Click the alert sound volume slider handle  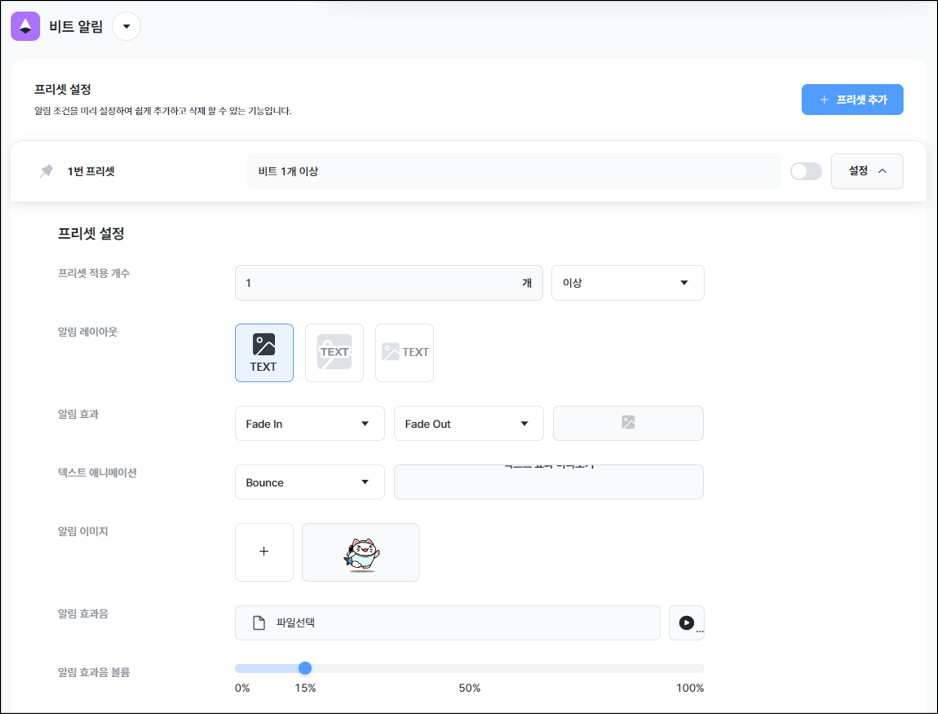coord(304,668)
